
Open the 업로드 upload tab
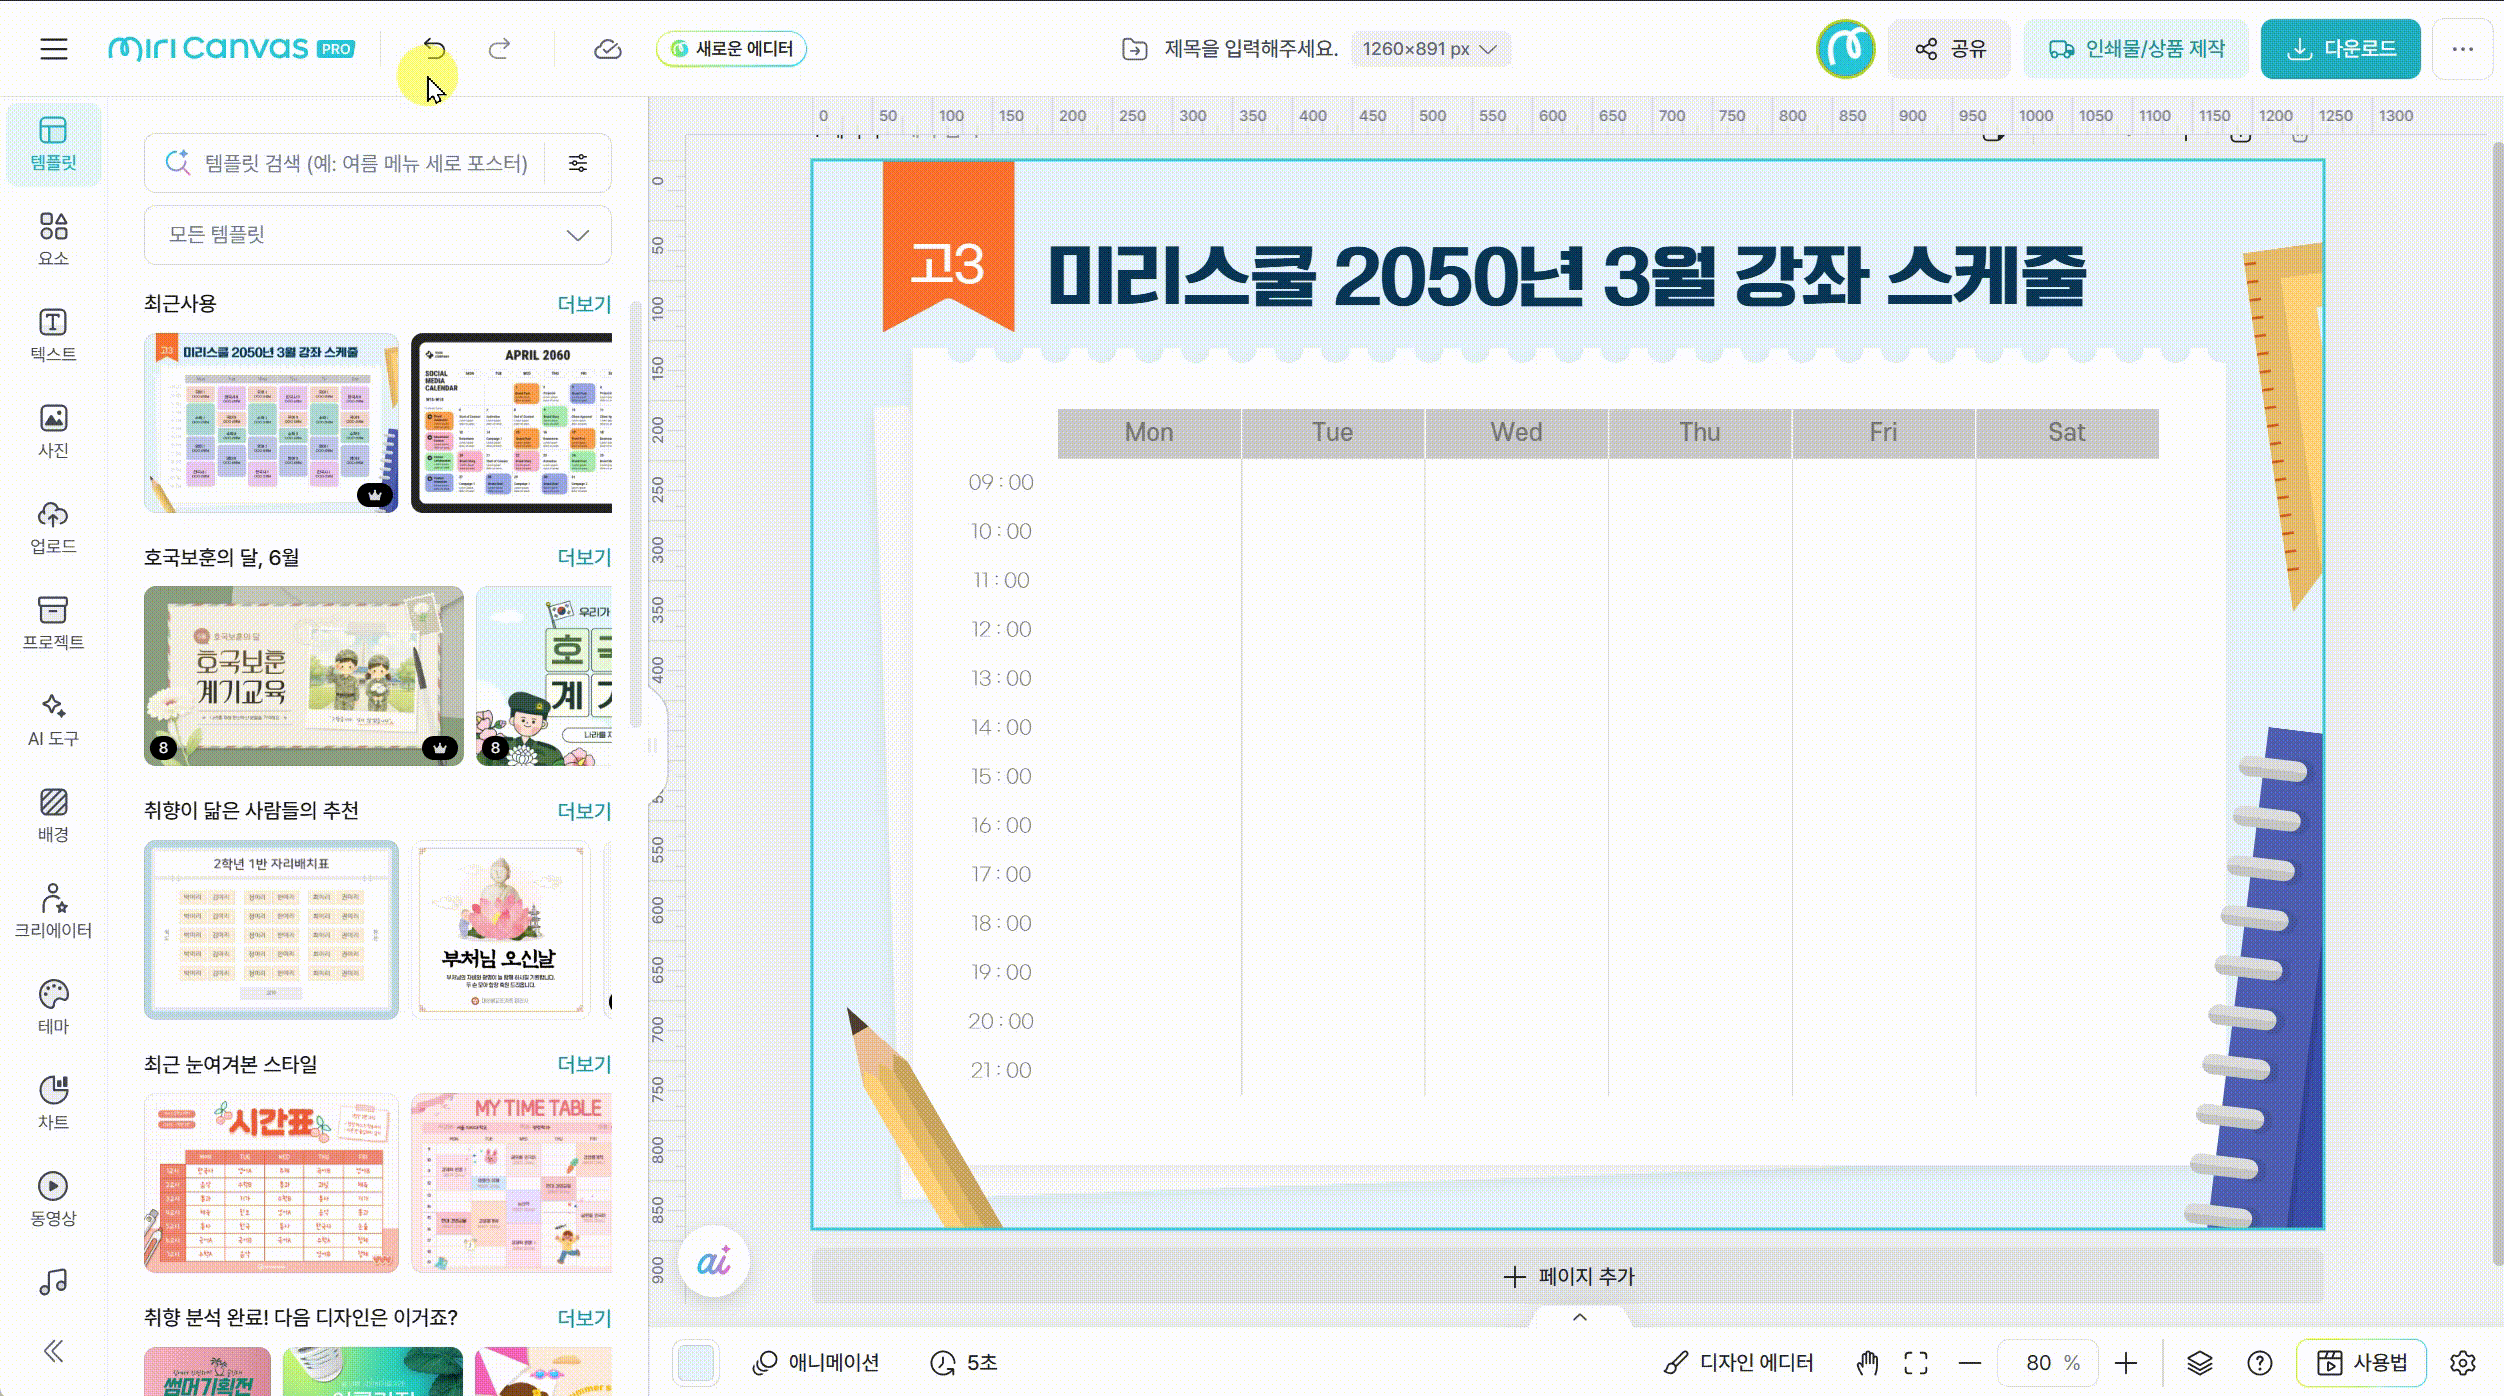pyautogui.click(x=53, y=528)
